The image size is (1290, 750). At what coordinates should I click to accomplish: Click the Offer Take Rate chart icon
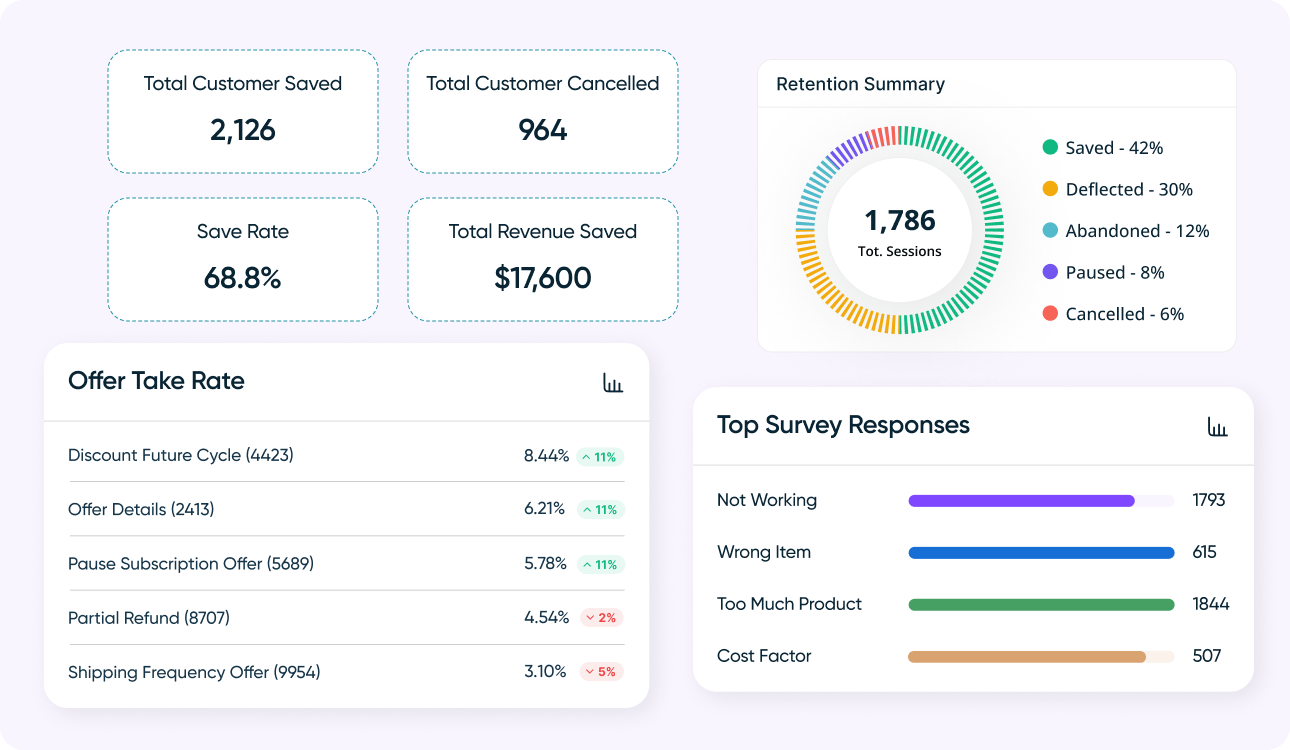click(x=613, y=382)
